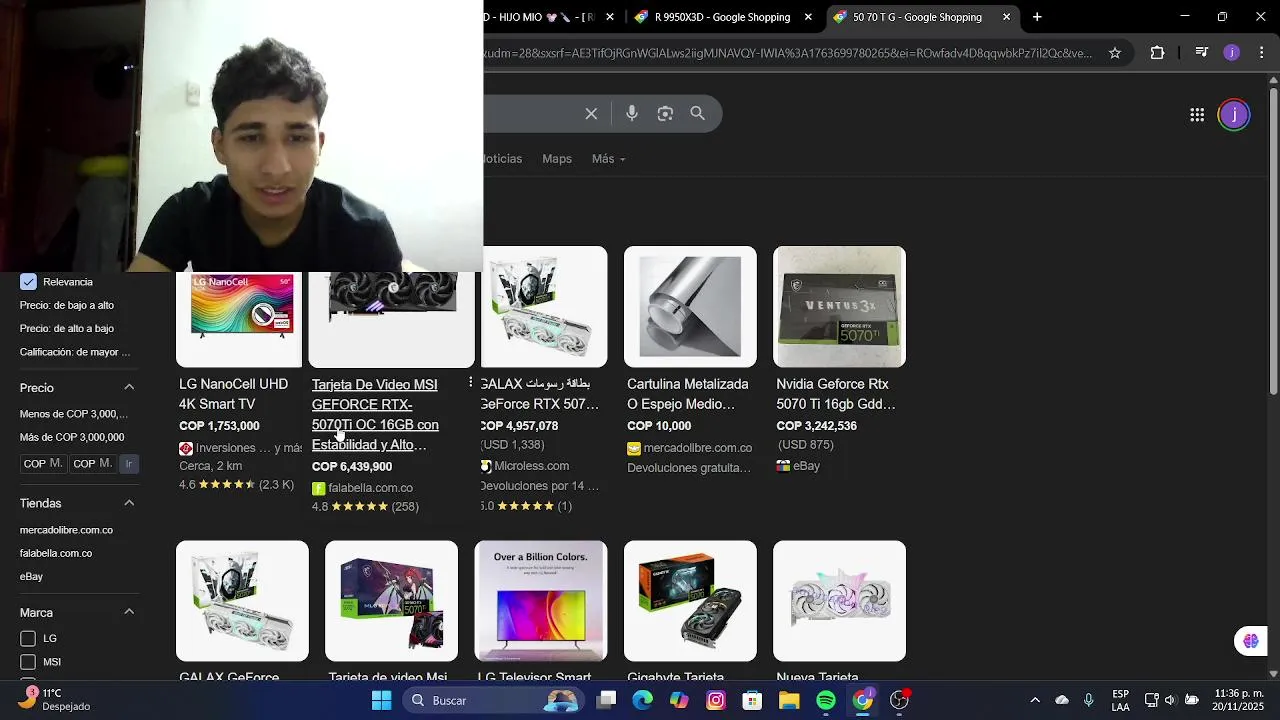Open the Google apps grid
Viewport: 1280px width, 720px height.
(1197, 115)
